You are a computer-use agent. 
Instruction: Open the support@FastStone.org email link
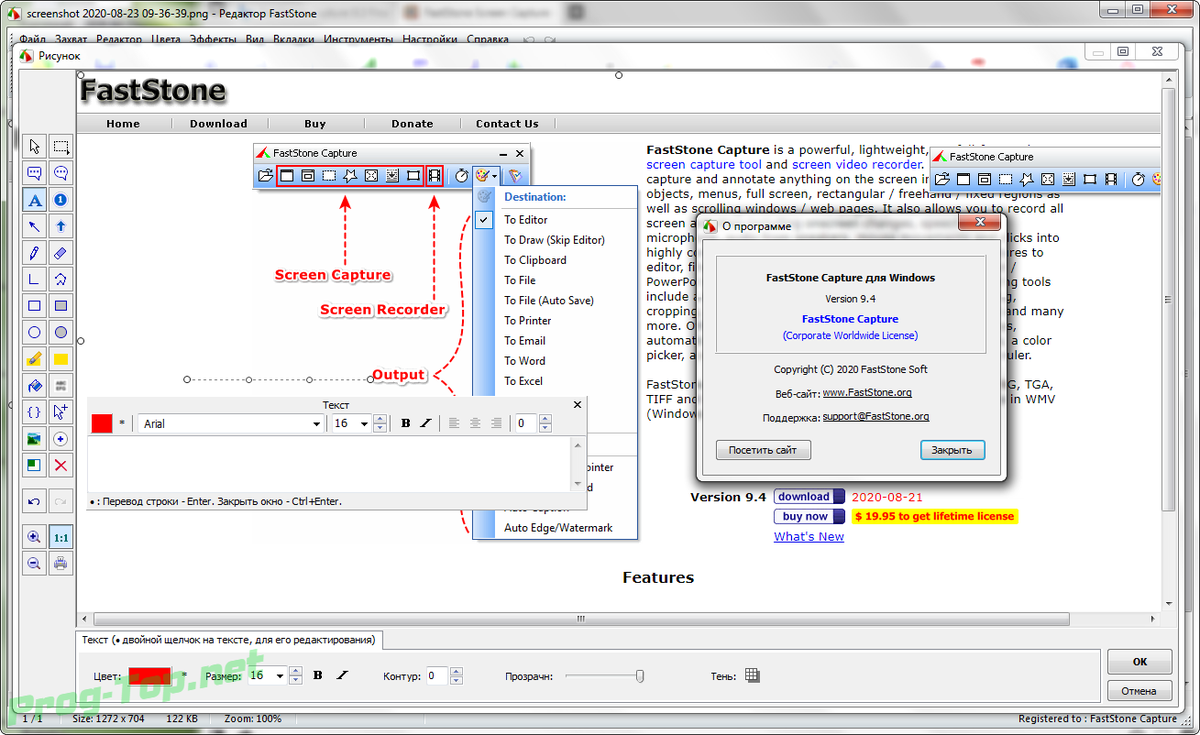876,417
